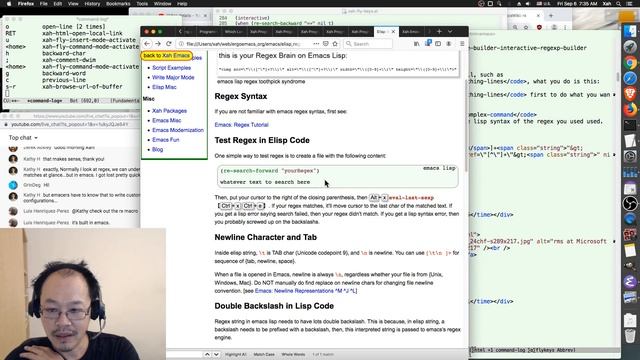
Task: Open the Tools menu
Action: [142, 4]
